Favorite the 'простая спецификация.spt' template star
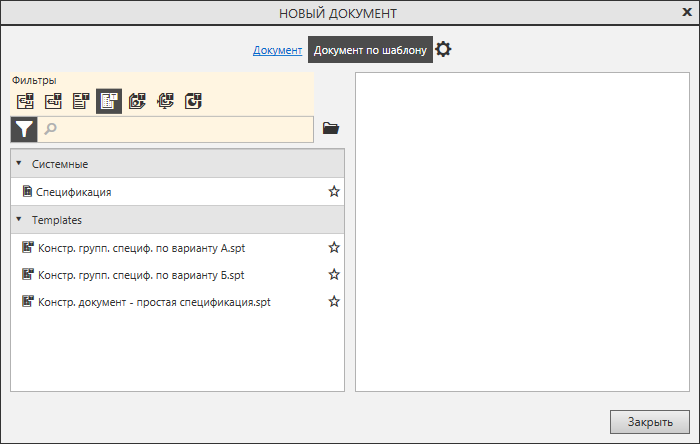Viewport: 700px width, 444px height. (x=334, y=301)
